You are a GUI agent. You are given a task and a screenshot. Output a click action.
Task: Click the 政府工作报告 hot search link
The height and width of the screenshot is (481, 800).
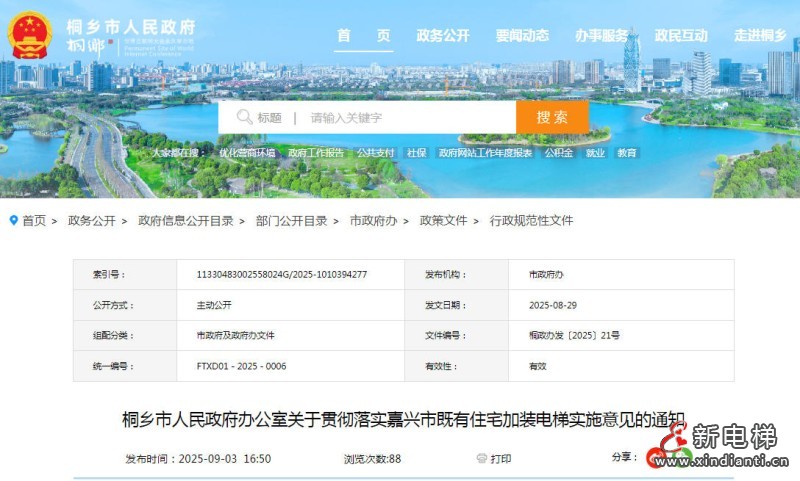pos(315,153)
